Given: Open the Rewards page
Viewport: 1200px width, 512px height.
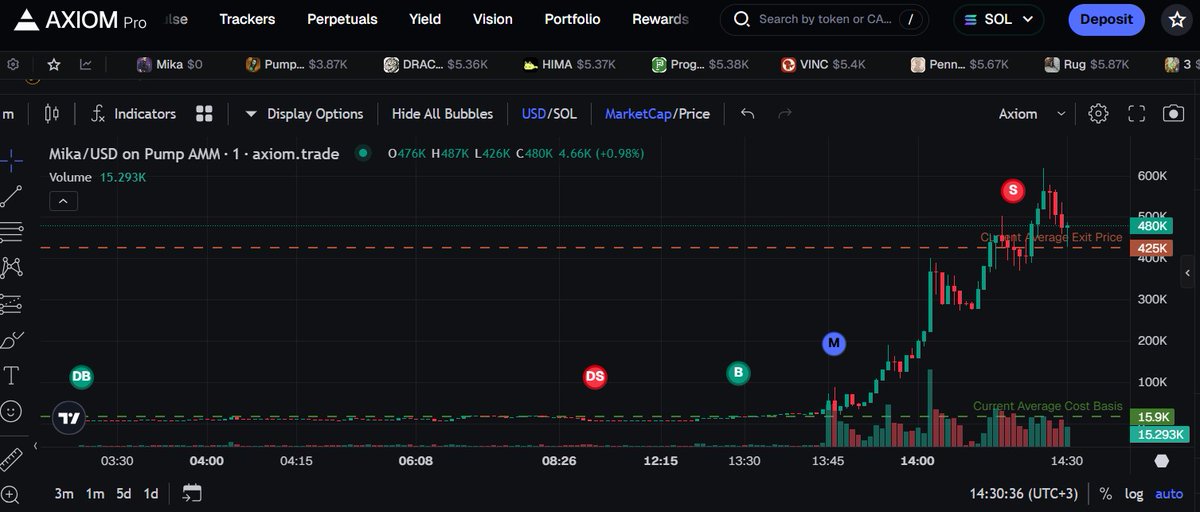Looking at the screenshot, I should 660,19.
